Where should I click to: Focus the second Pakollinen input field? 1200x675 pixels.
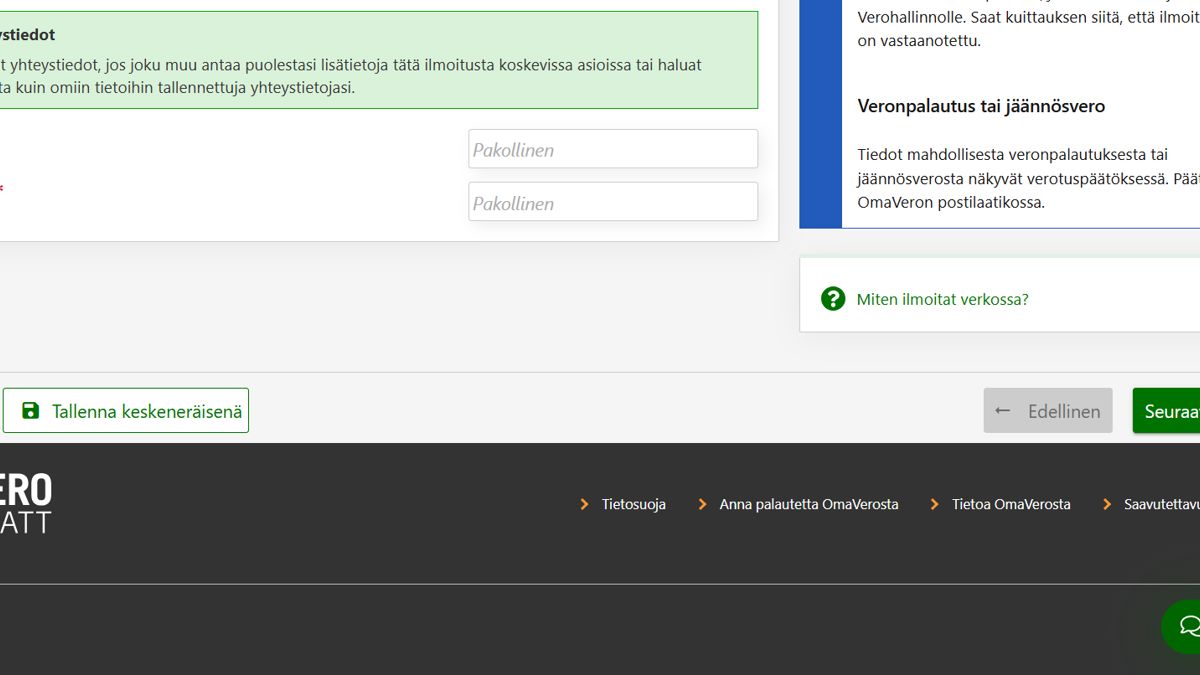click(x=613, y=202)
